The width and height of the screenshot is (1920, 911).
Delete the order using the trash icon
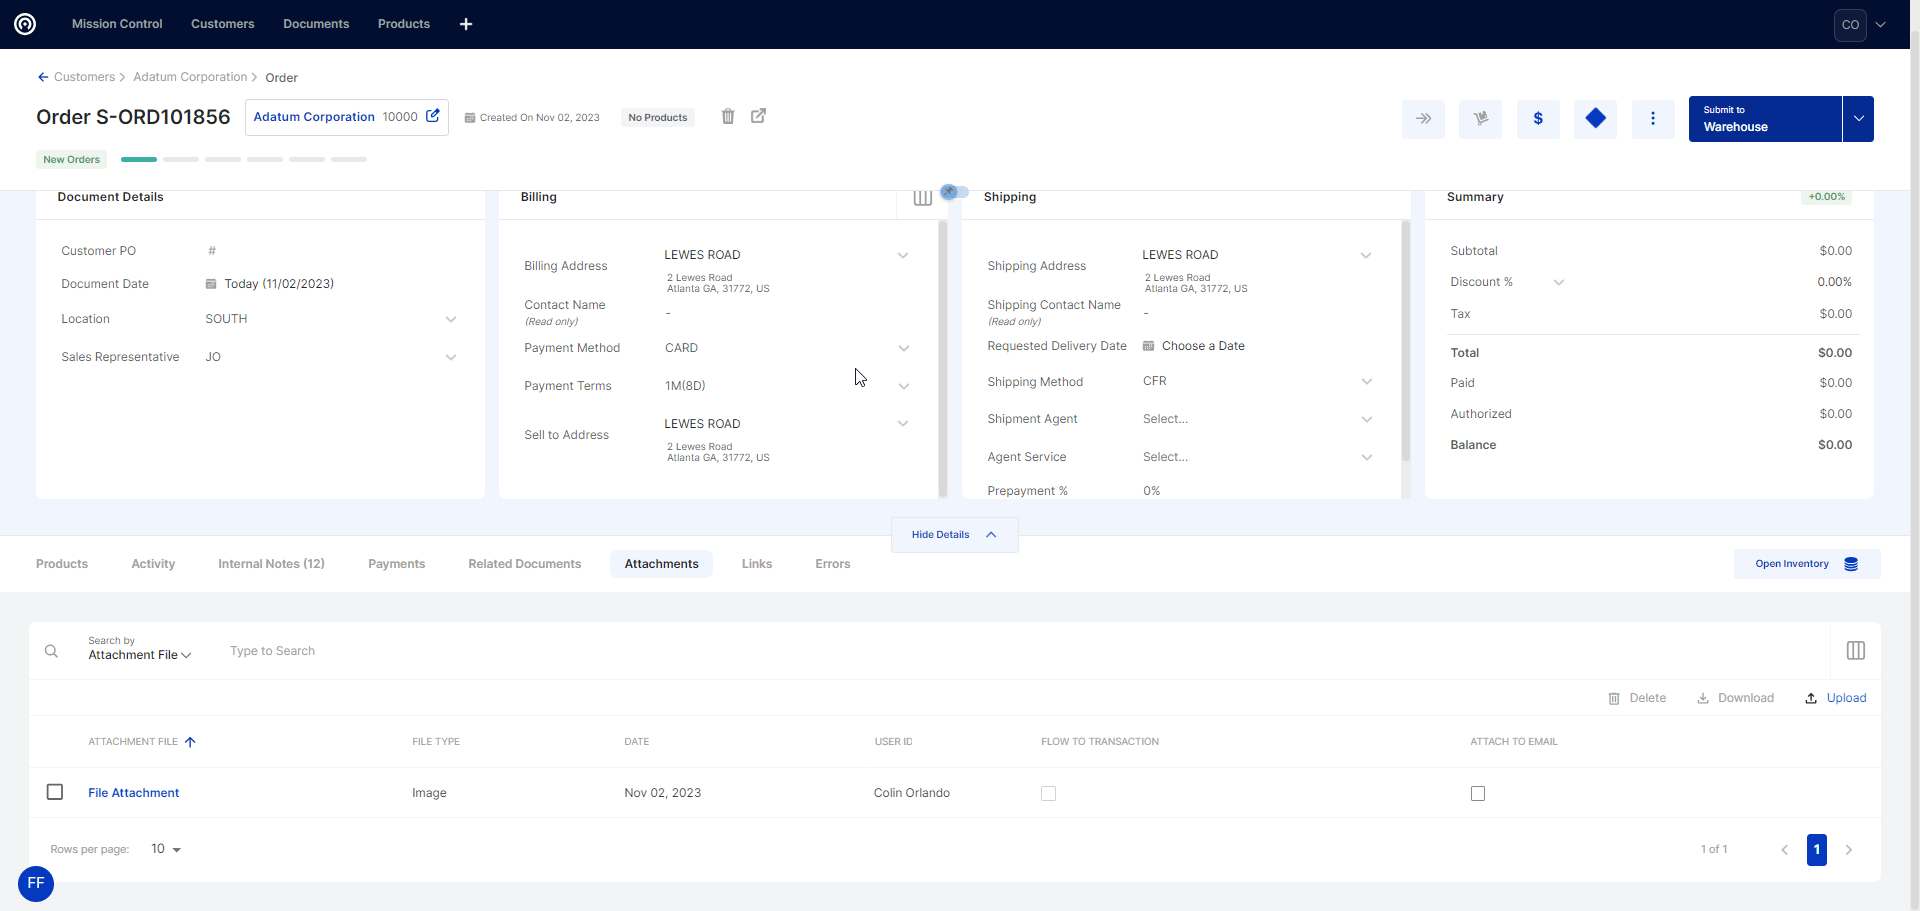point(728,117)
